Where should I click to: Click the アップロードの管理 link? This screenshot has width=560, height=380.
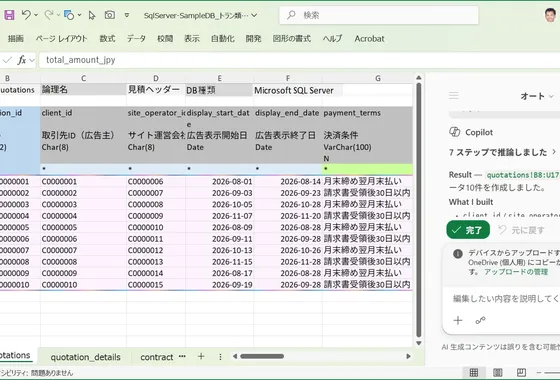click(x=516, y=272)
